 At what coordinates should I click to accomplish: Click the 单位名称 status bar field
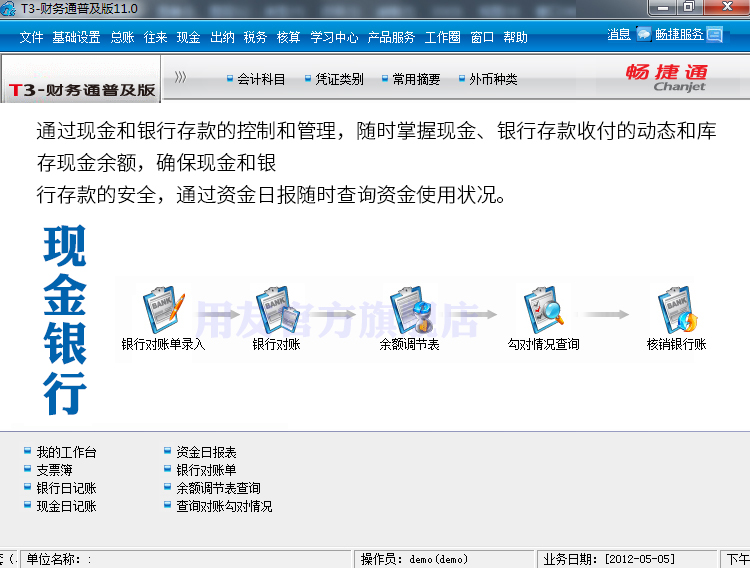pos(186,559)
